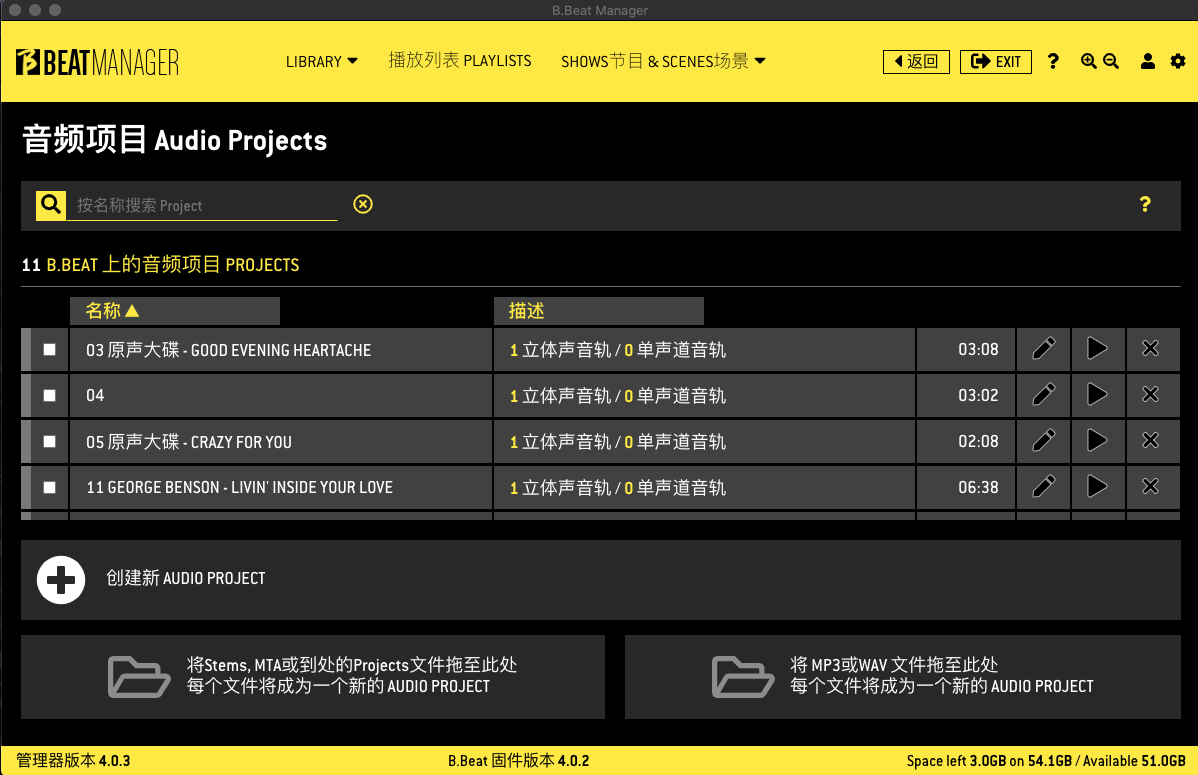Click track description of George Benson row
This screenshot has height=775, width=1198.
[617, 488]
